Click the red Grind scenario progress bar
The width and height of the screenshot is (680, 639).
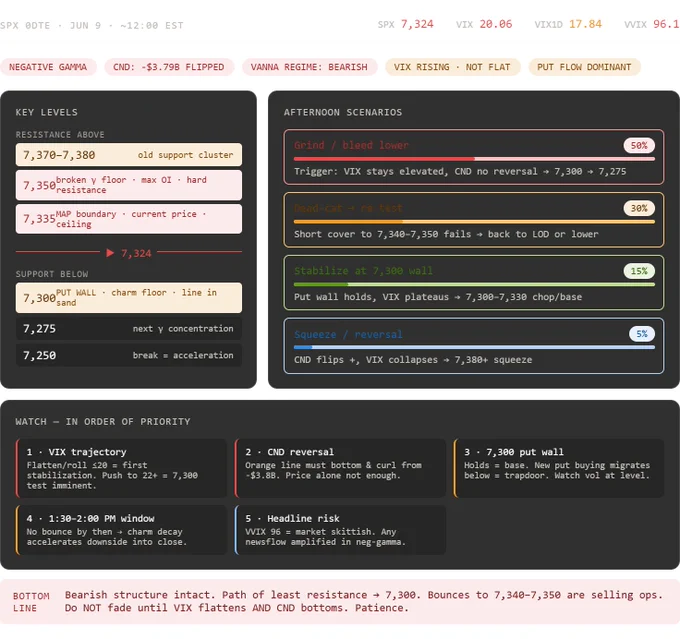[474, 159]
